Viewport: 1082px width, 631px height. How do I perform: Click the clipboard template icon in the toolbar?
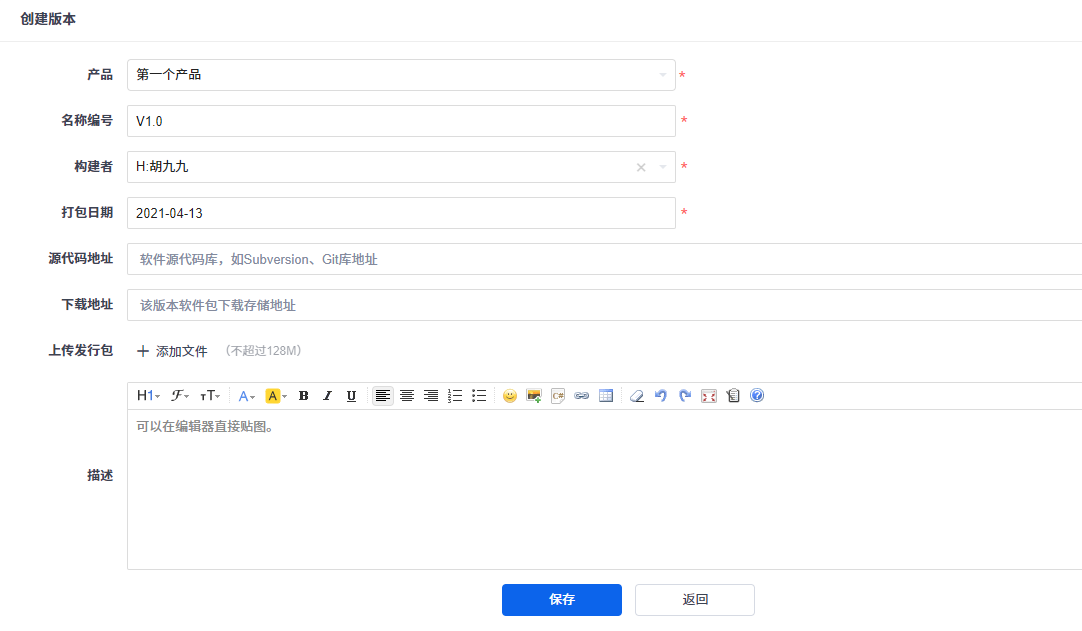(x=733, y=396)
